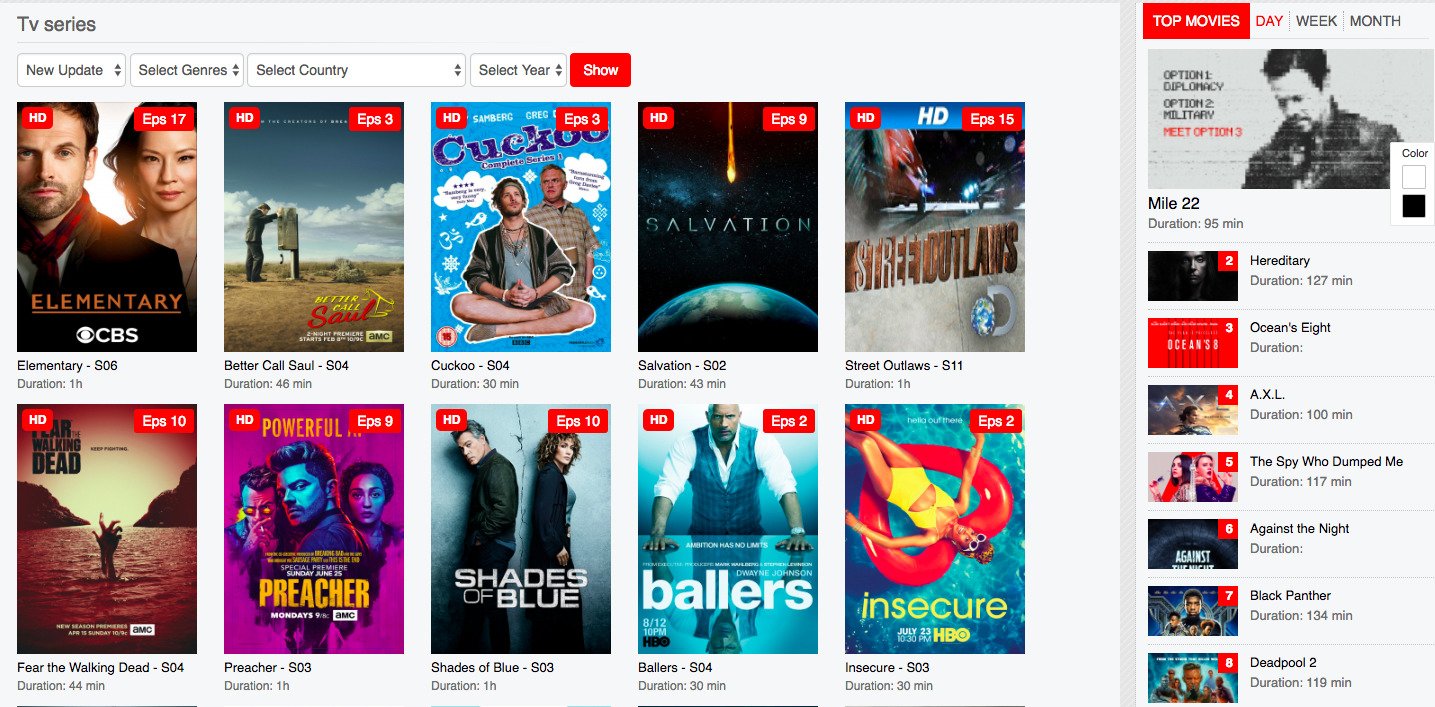Expand the Select Genres dropdown
Image resolution: width=1435 pixels, height=707 pixels.
click(x=187, y=70)
